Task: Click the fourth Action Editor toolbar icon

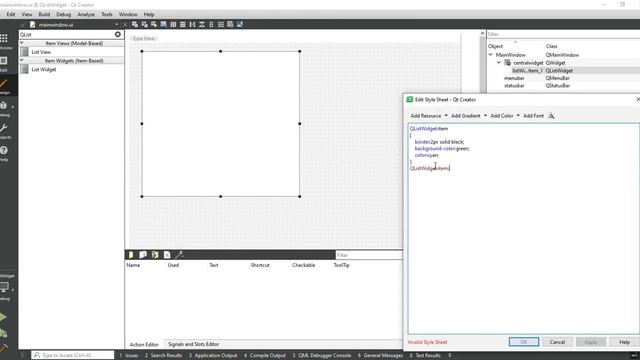Action: point(167,255)
